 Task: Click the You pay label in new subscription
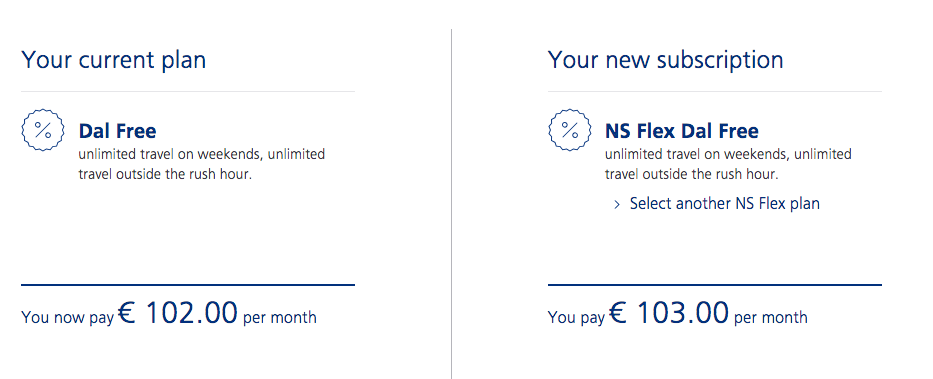(x=576, y=318)
